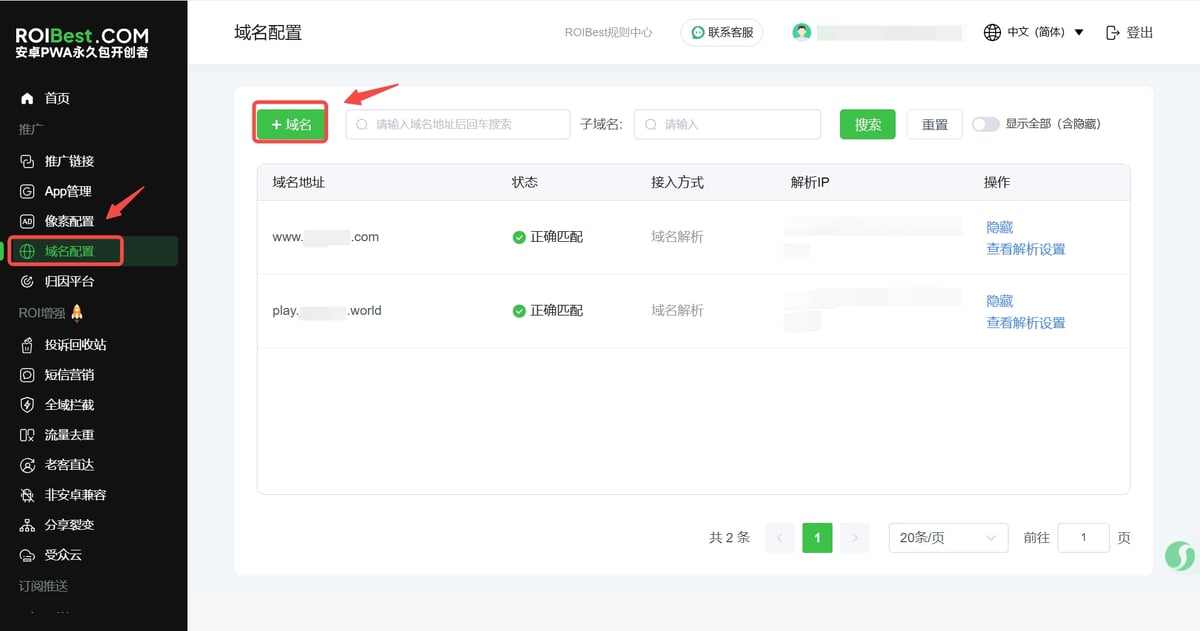Screen dimensions: 1200x631
Task: Click the App管理 sidebar icon
Action: tap(27, 191)
